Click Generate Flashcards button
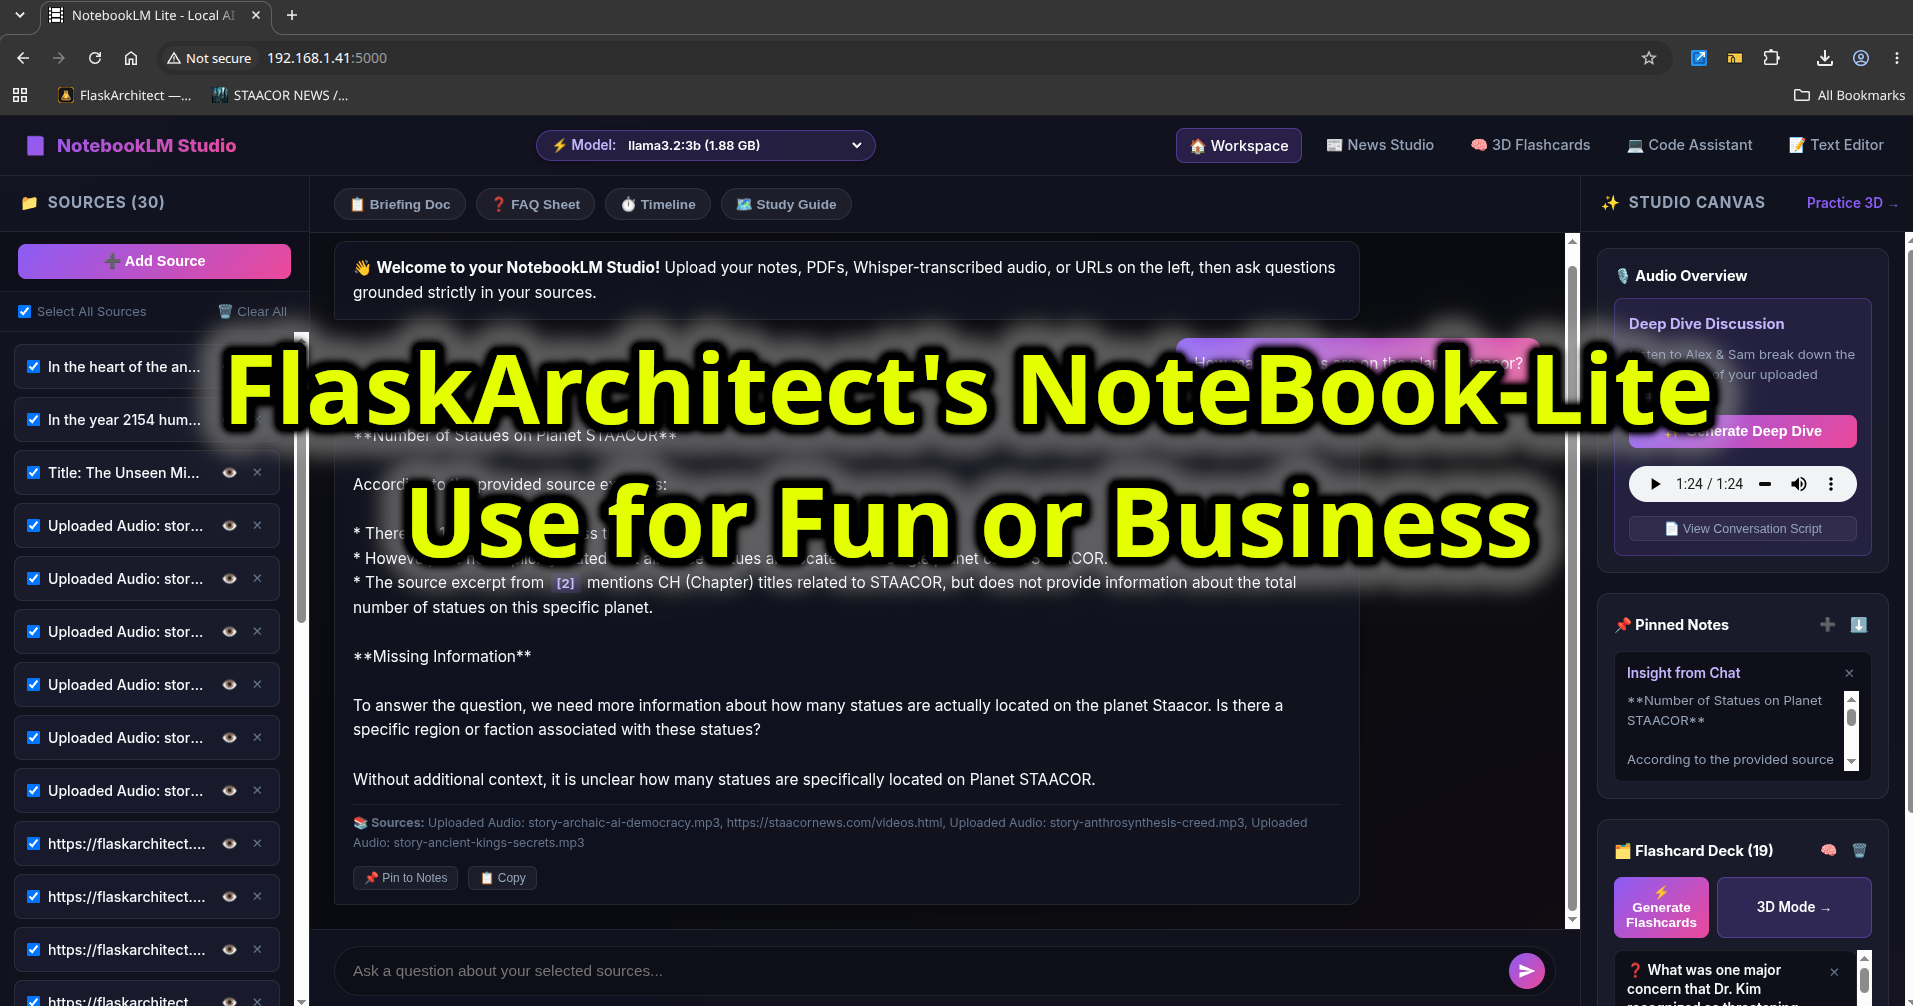This screenshot has width=1913, height=1006. [1661, 907]
